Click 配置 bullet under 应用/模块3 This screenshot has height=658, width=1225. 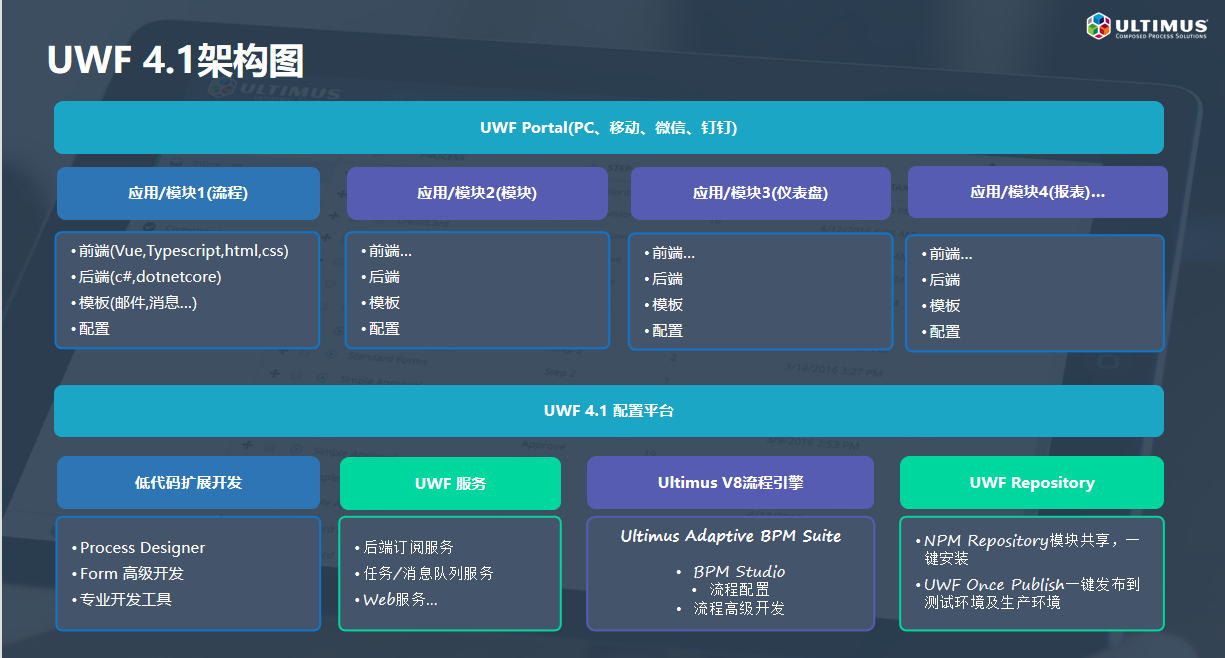pos(664,330)
